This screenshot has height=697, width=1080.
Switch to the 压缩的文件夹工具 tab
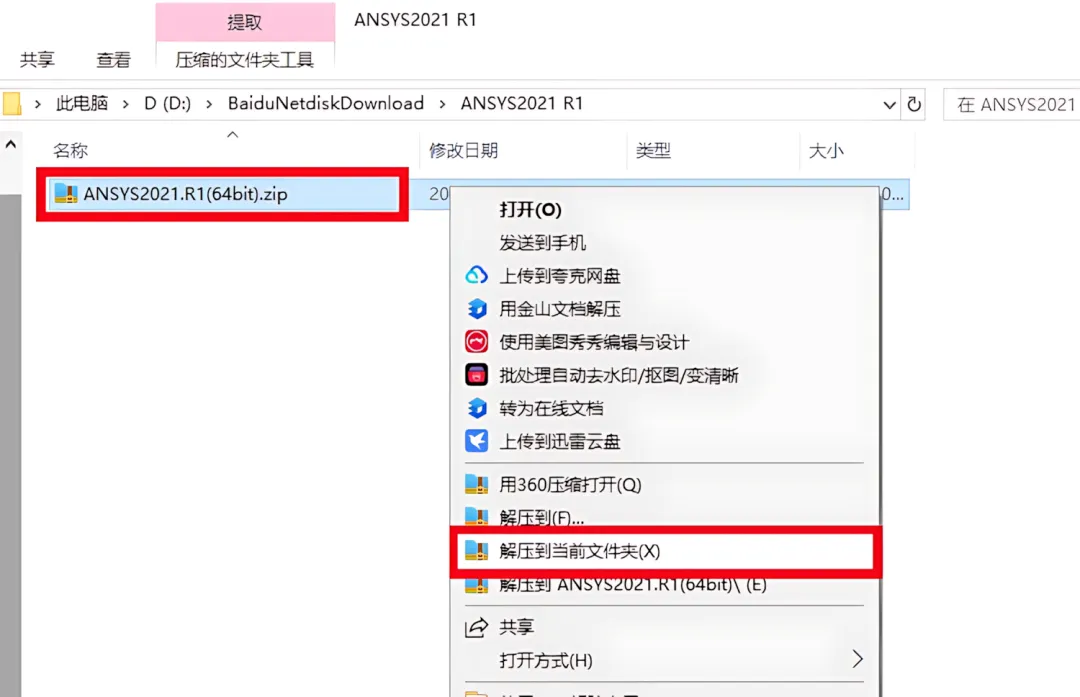point(245,60)
